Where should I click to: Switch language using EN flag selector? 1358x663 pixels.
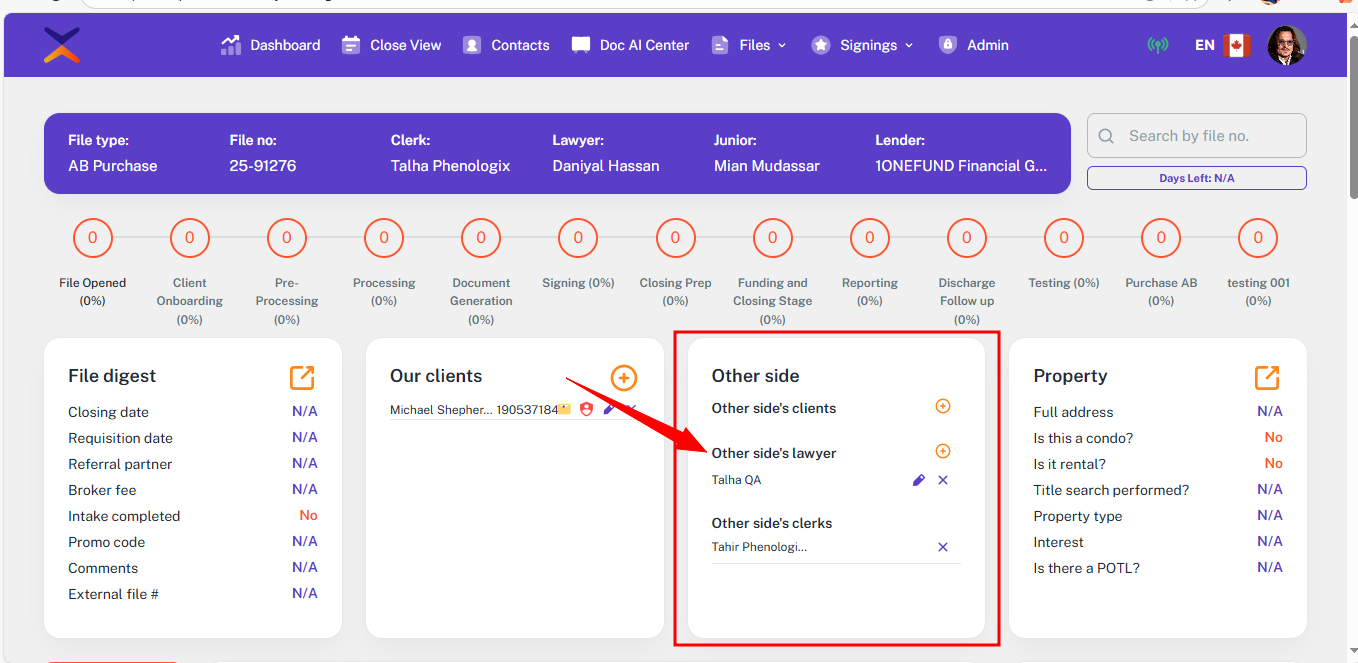[1222, 45]
